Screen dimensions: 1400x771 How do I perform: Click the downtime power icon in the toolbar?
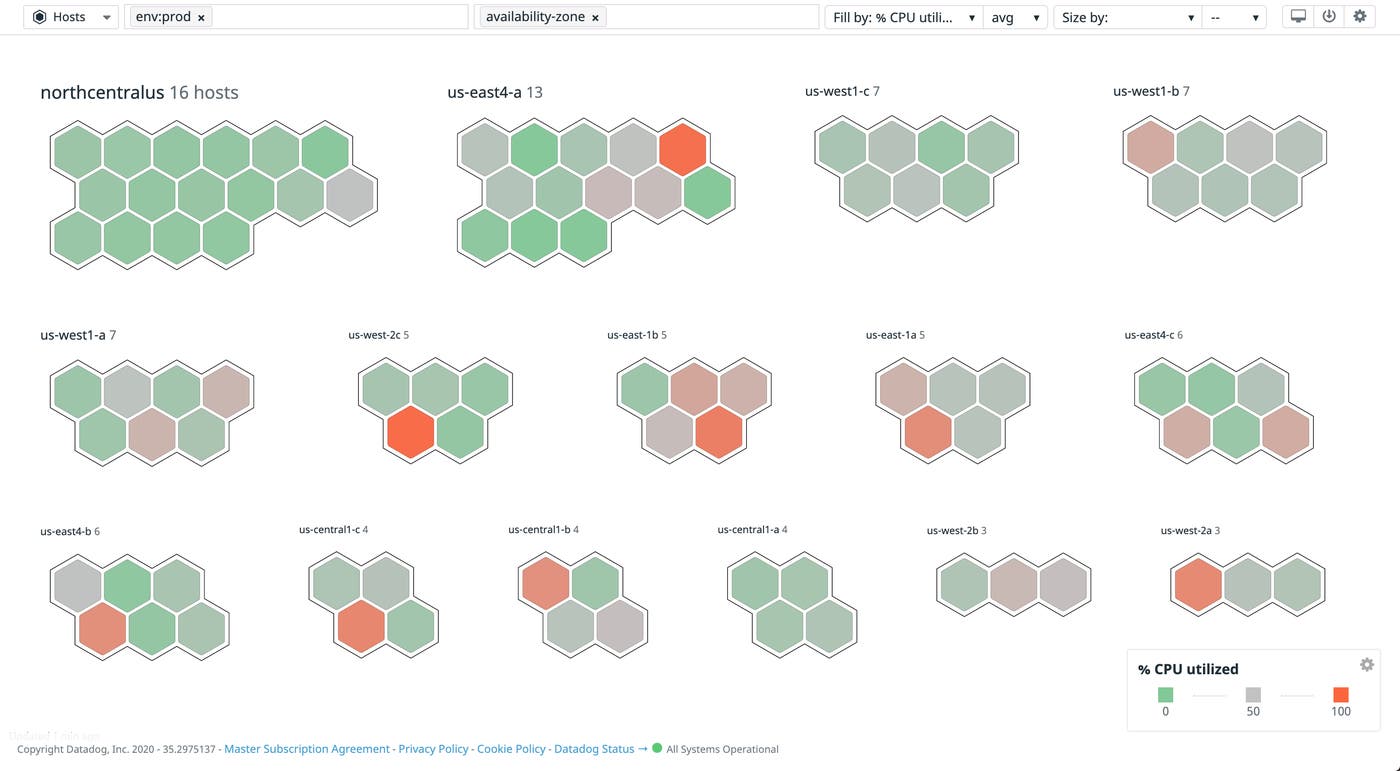(x=1328, y=16)
